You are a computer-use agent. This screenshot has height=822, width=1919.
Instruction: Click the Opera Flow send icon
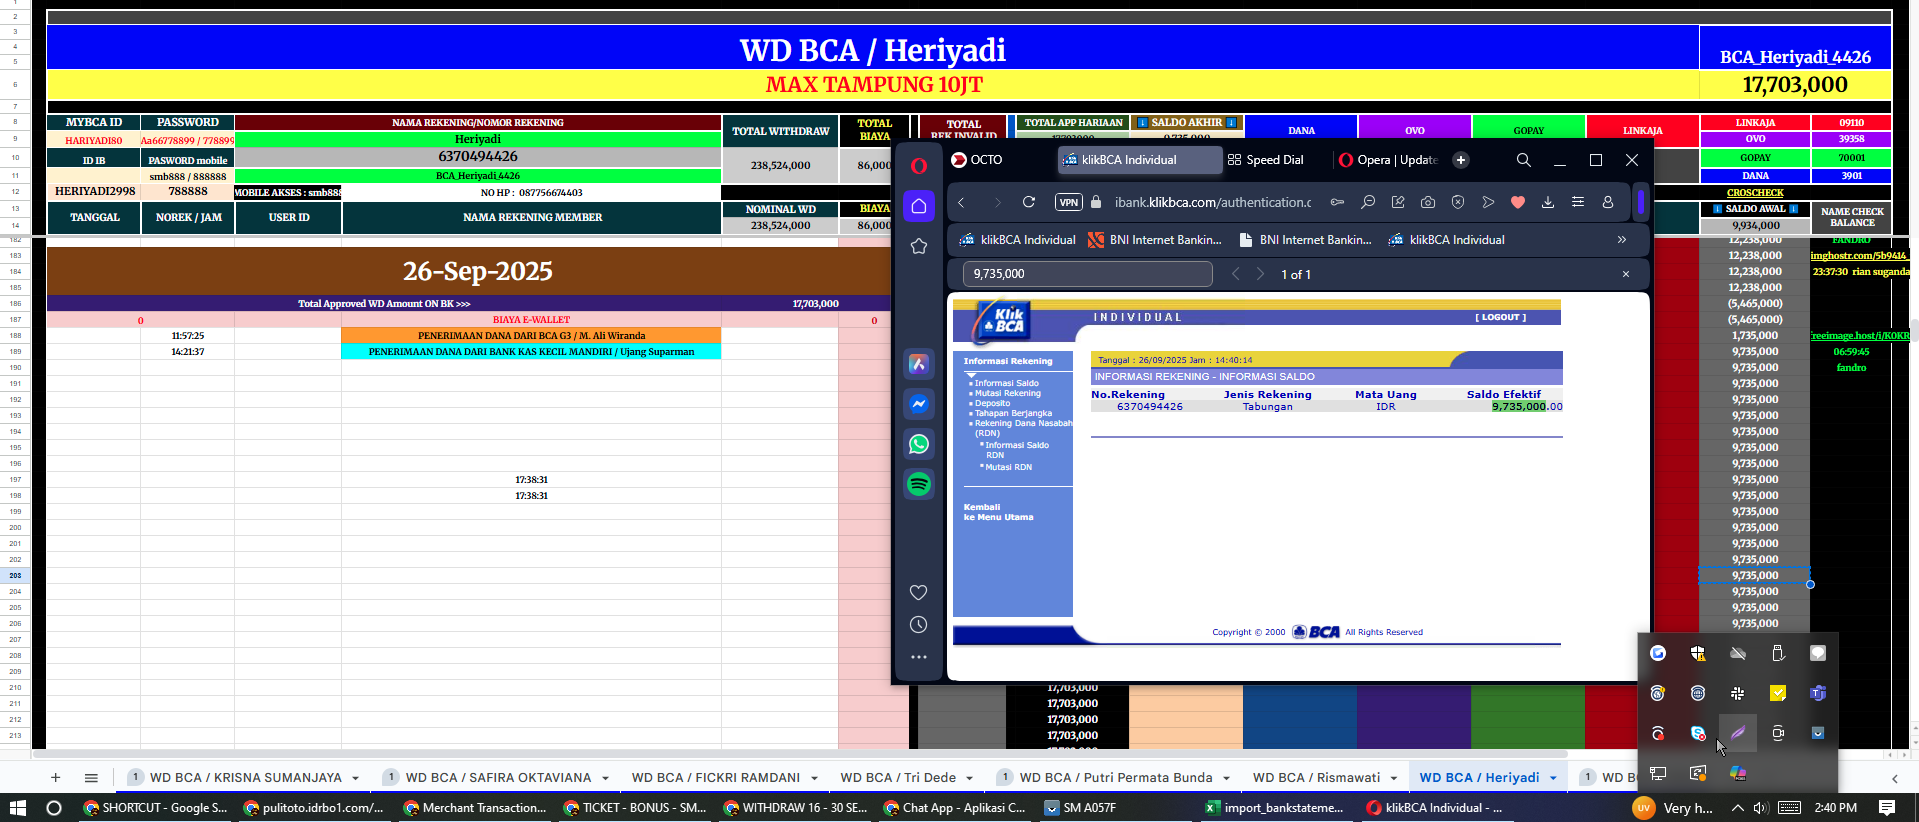click(1487, 202)
